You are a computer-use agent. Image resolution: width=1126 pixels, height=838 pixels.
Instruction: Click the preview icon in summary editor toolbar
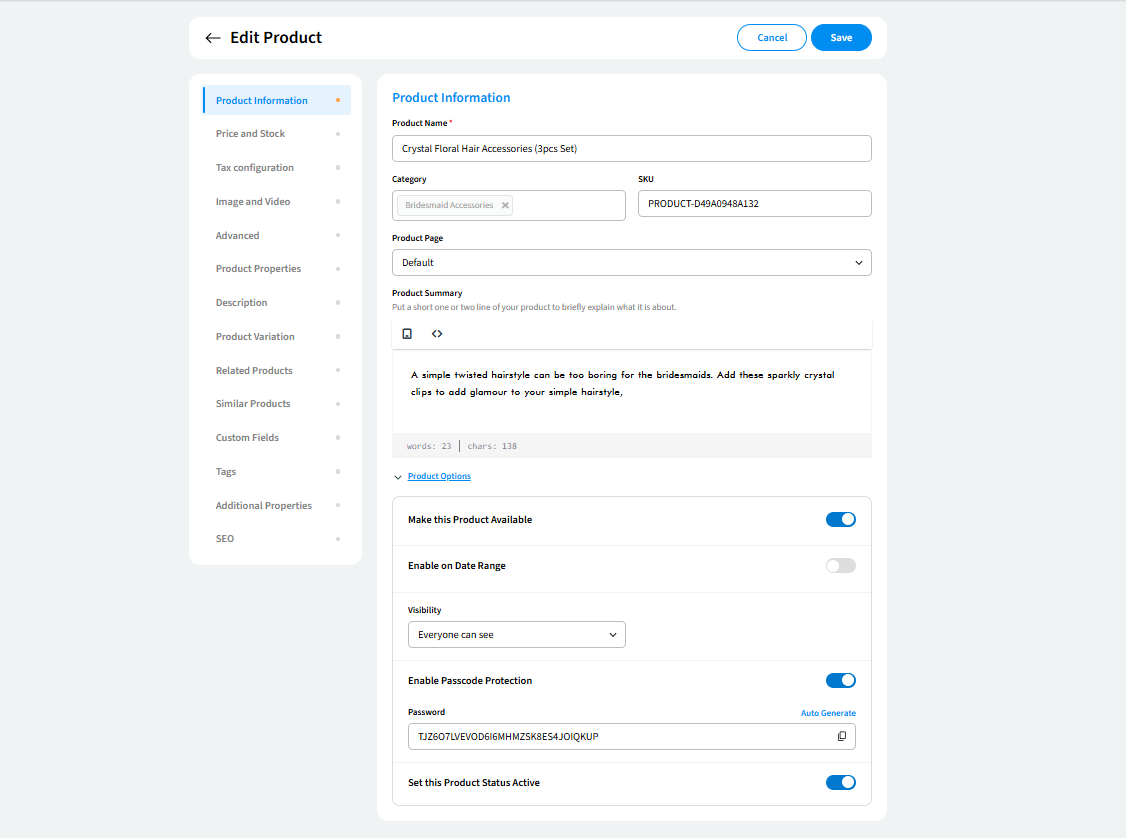point(407,333)
